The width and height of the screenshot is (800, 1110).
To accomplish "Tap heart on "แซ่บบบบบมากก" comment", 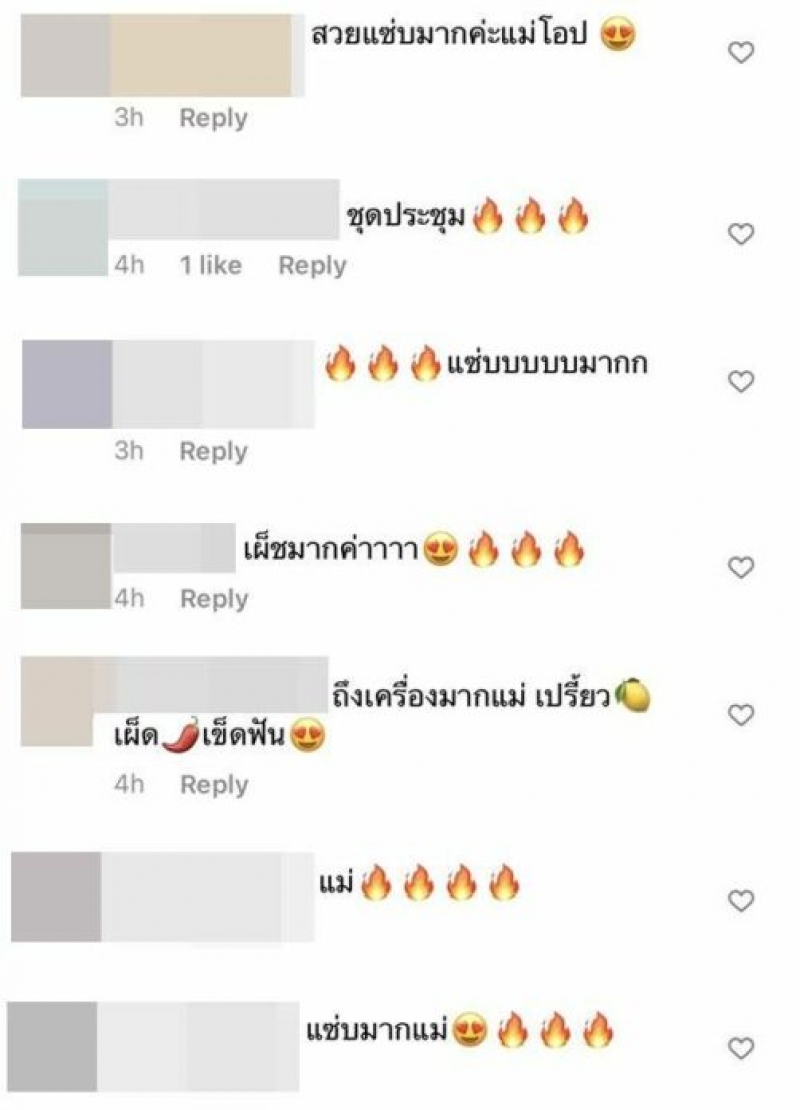I will coord(741,382).
